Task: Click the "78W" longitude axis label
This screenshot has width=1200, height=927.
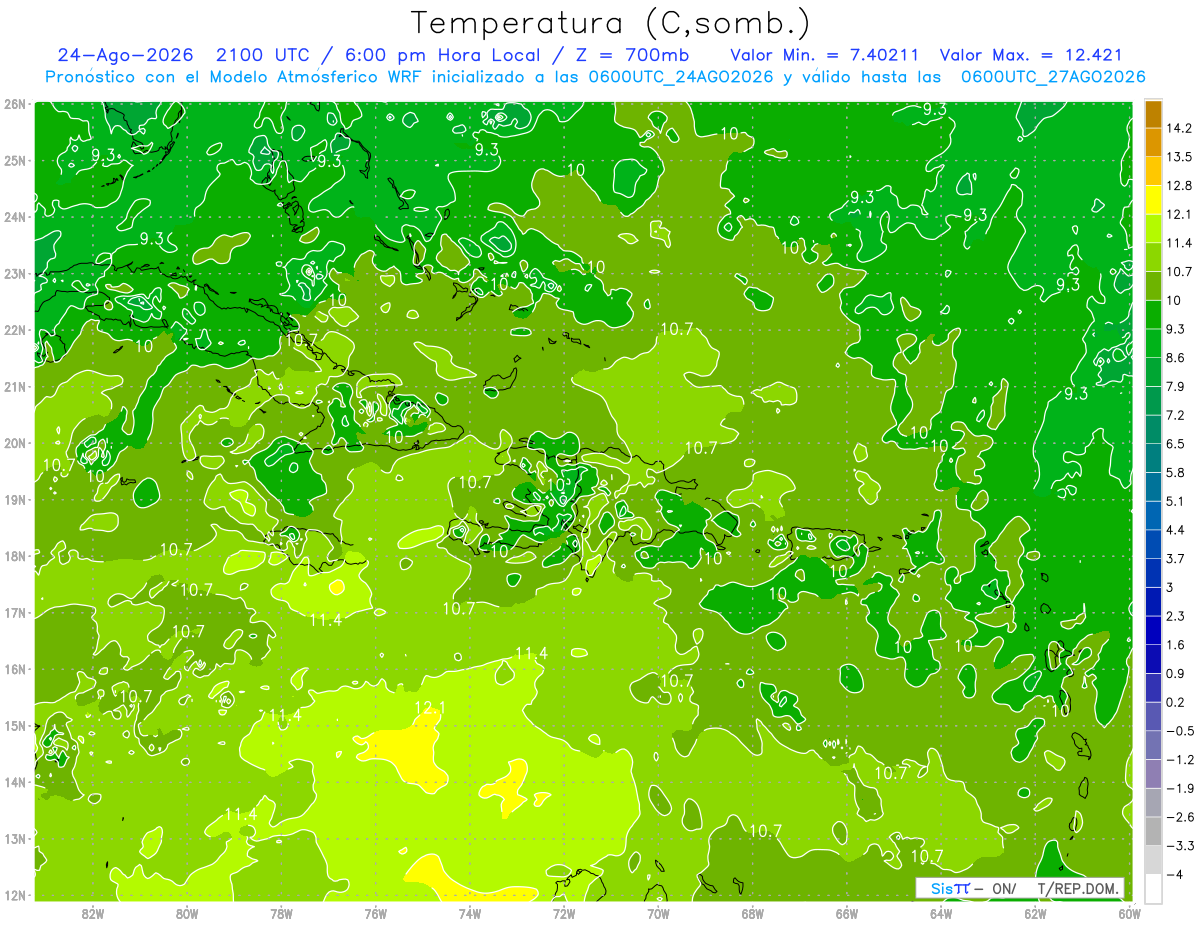Action: tap(281, 913)
